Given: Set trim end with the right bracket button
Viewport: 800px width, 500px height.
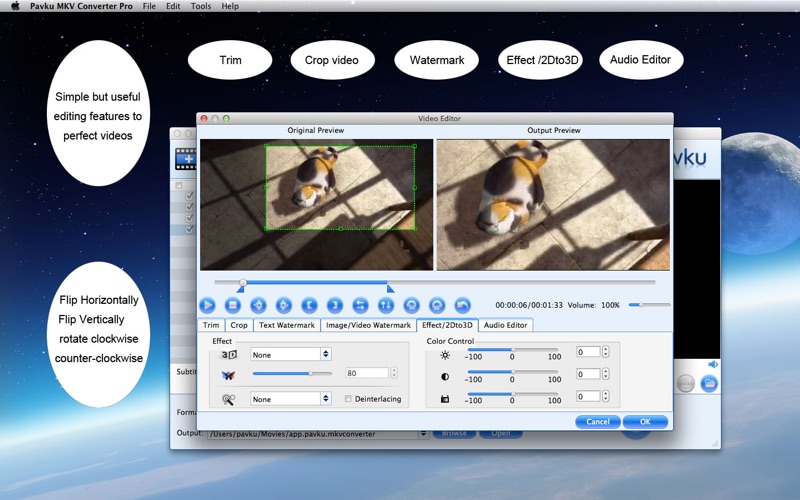Looking at the screenshot, I should [335, 305].
